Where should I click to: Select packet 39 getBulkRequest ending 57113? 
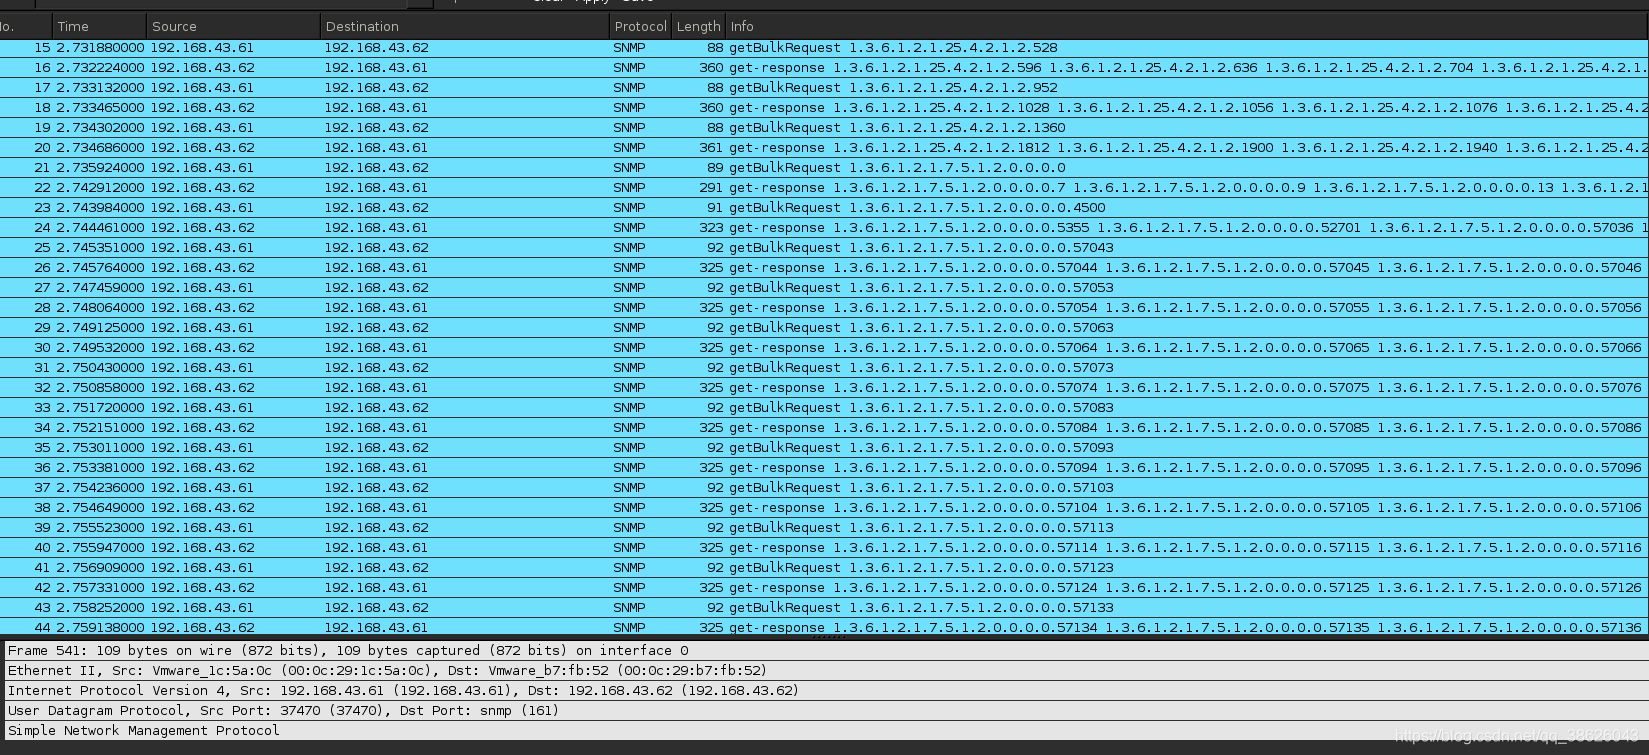[x=824, y=528]
